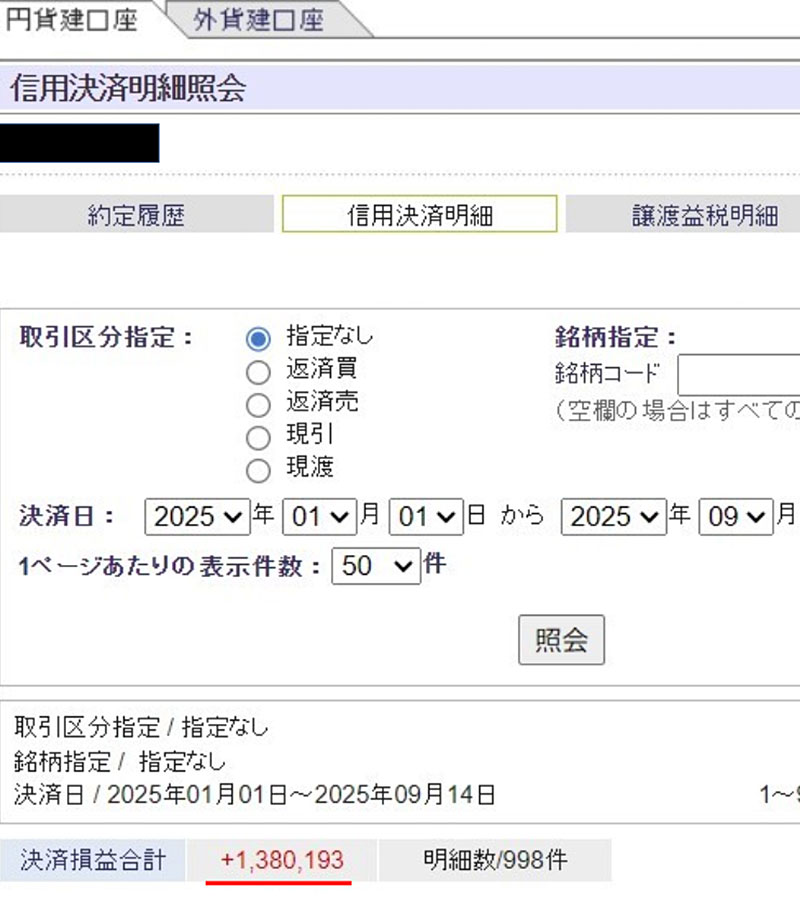Expand the end month dropdown showing 09
Viewport: 800px width, 900px height.
pos(736,517)
